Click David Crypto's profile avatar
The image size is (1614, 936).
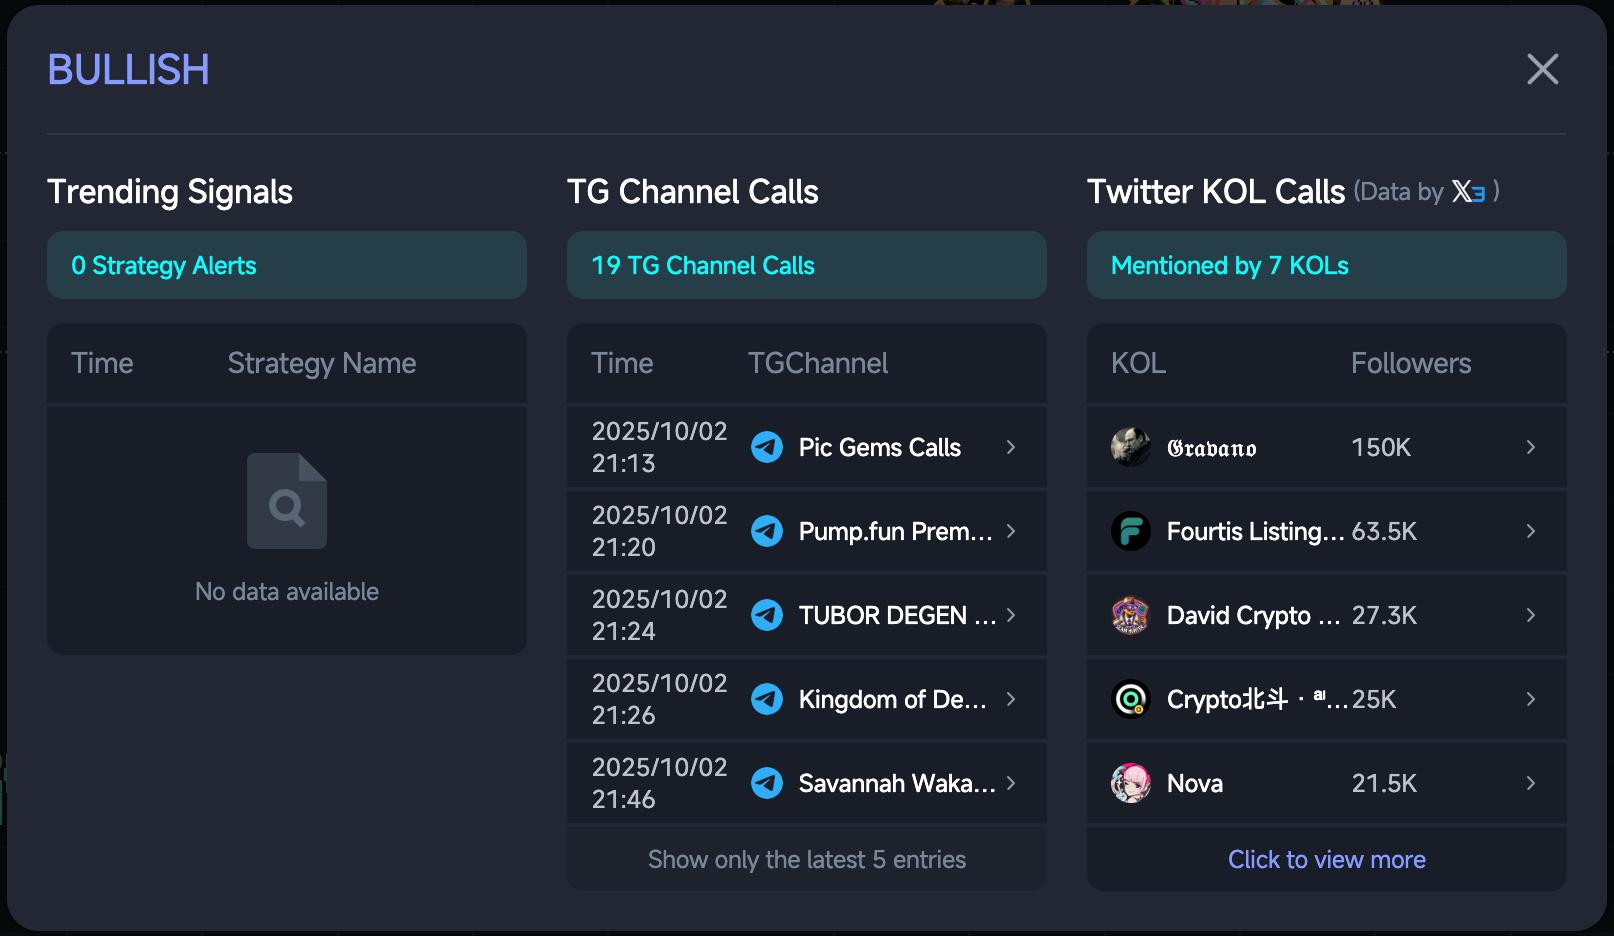tap(1131, 615)
